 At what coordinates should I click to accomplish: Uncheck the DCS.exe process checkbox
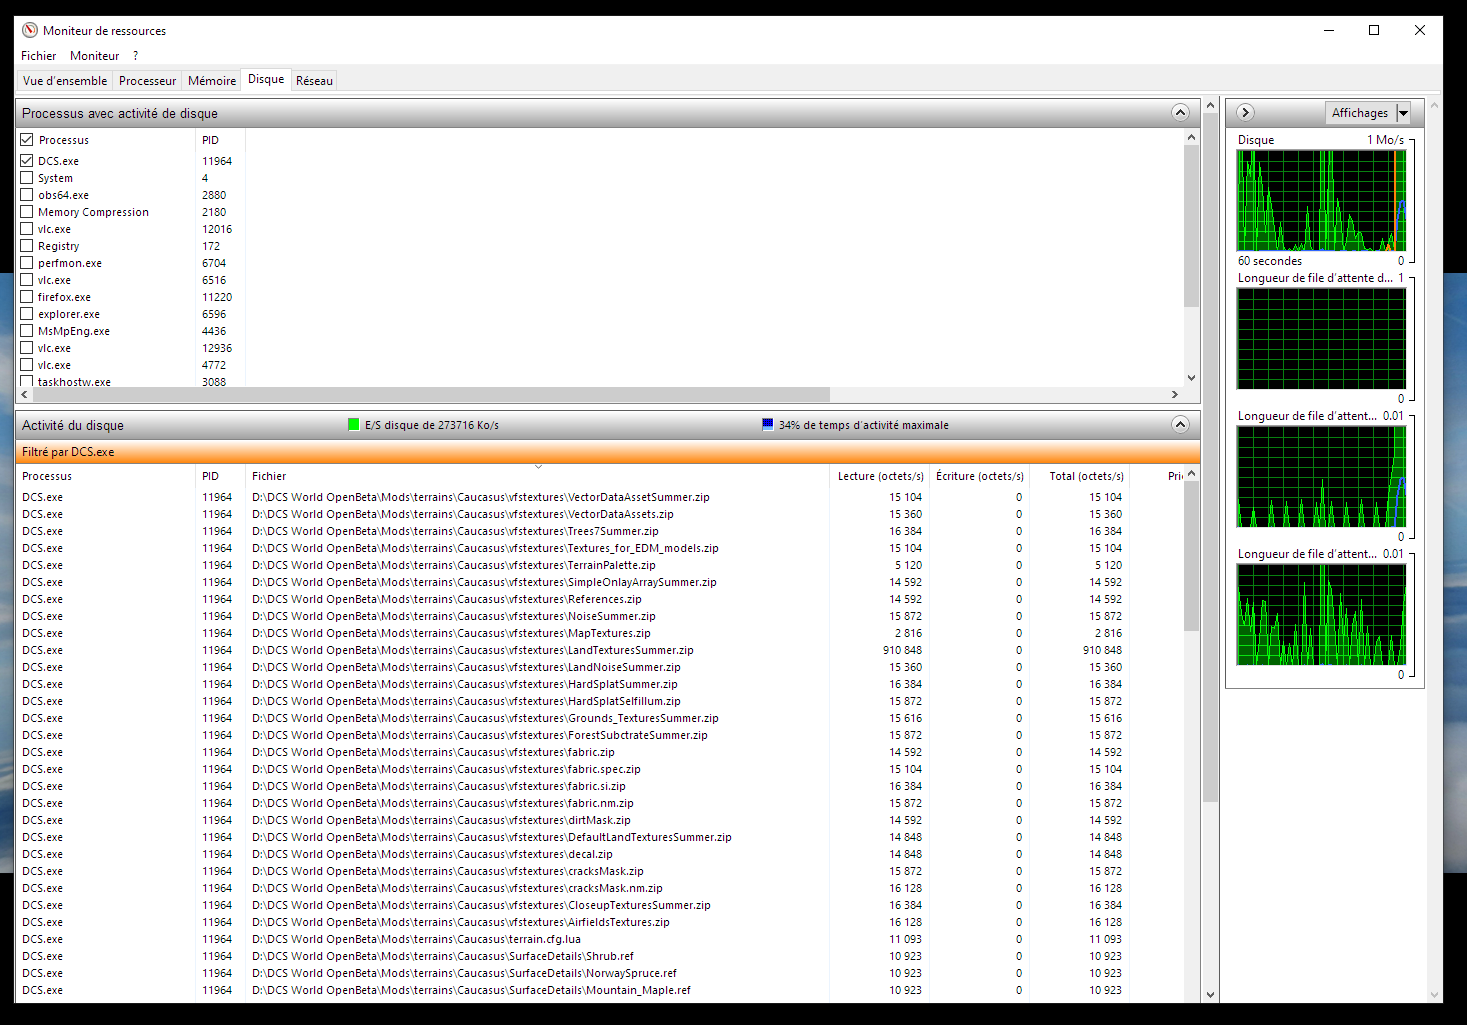(x=27, y=160)
